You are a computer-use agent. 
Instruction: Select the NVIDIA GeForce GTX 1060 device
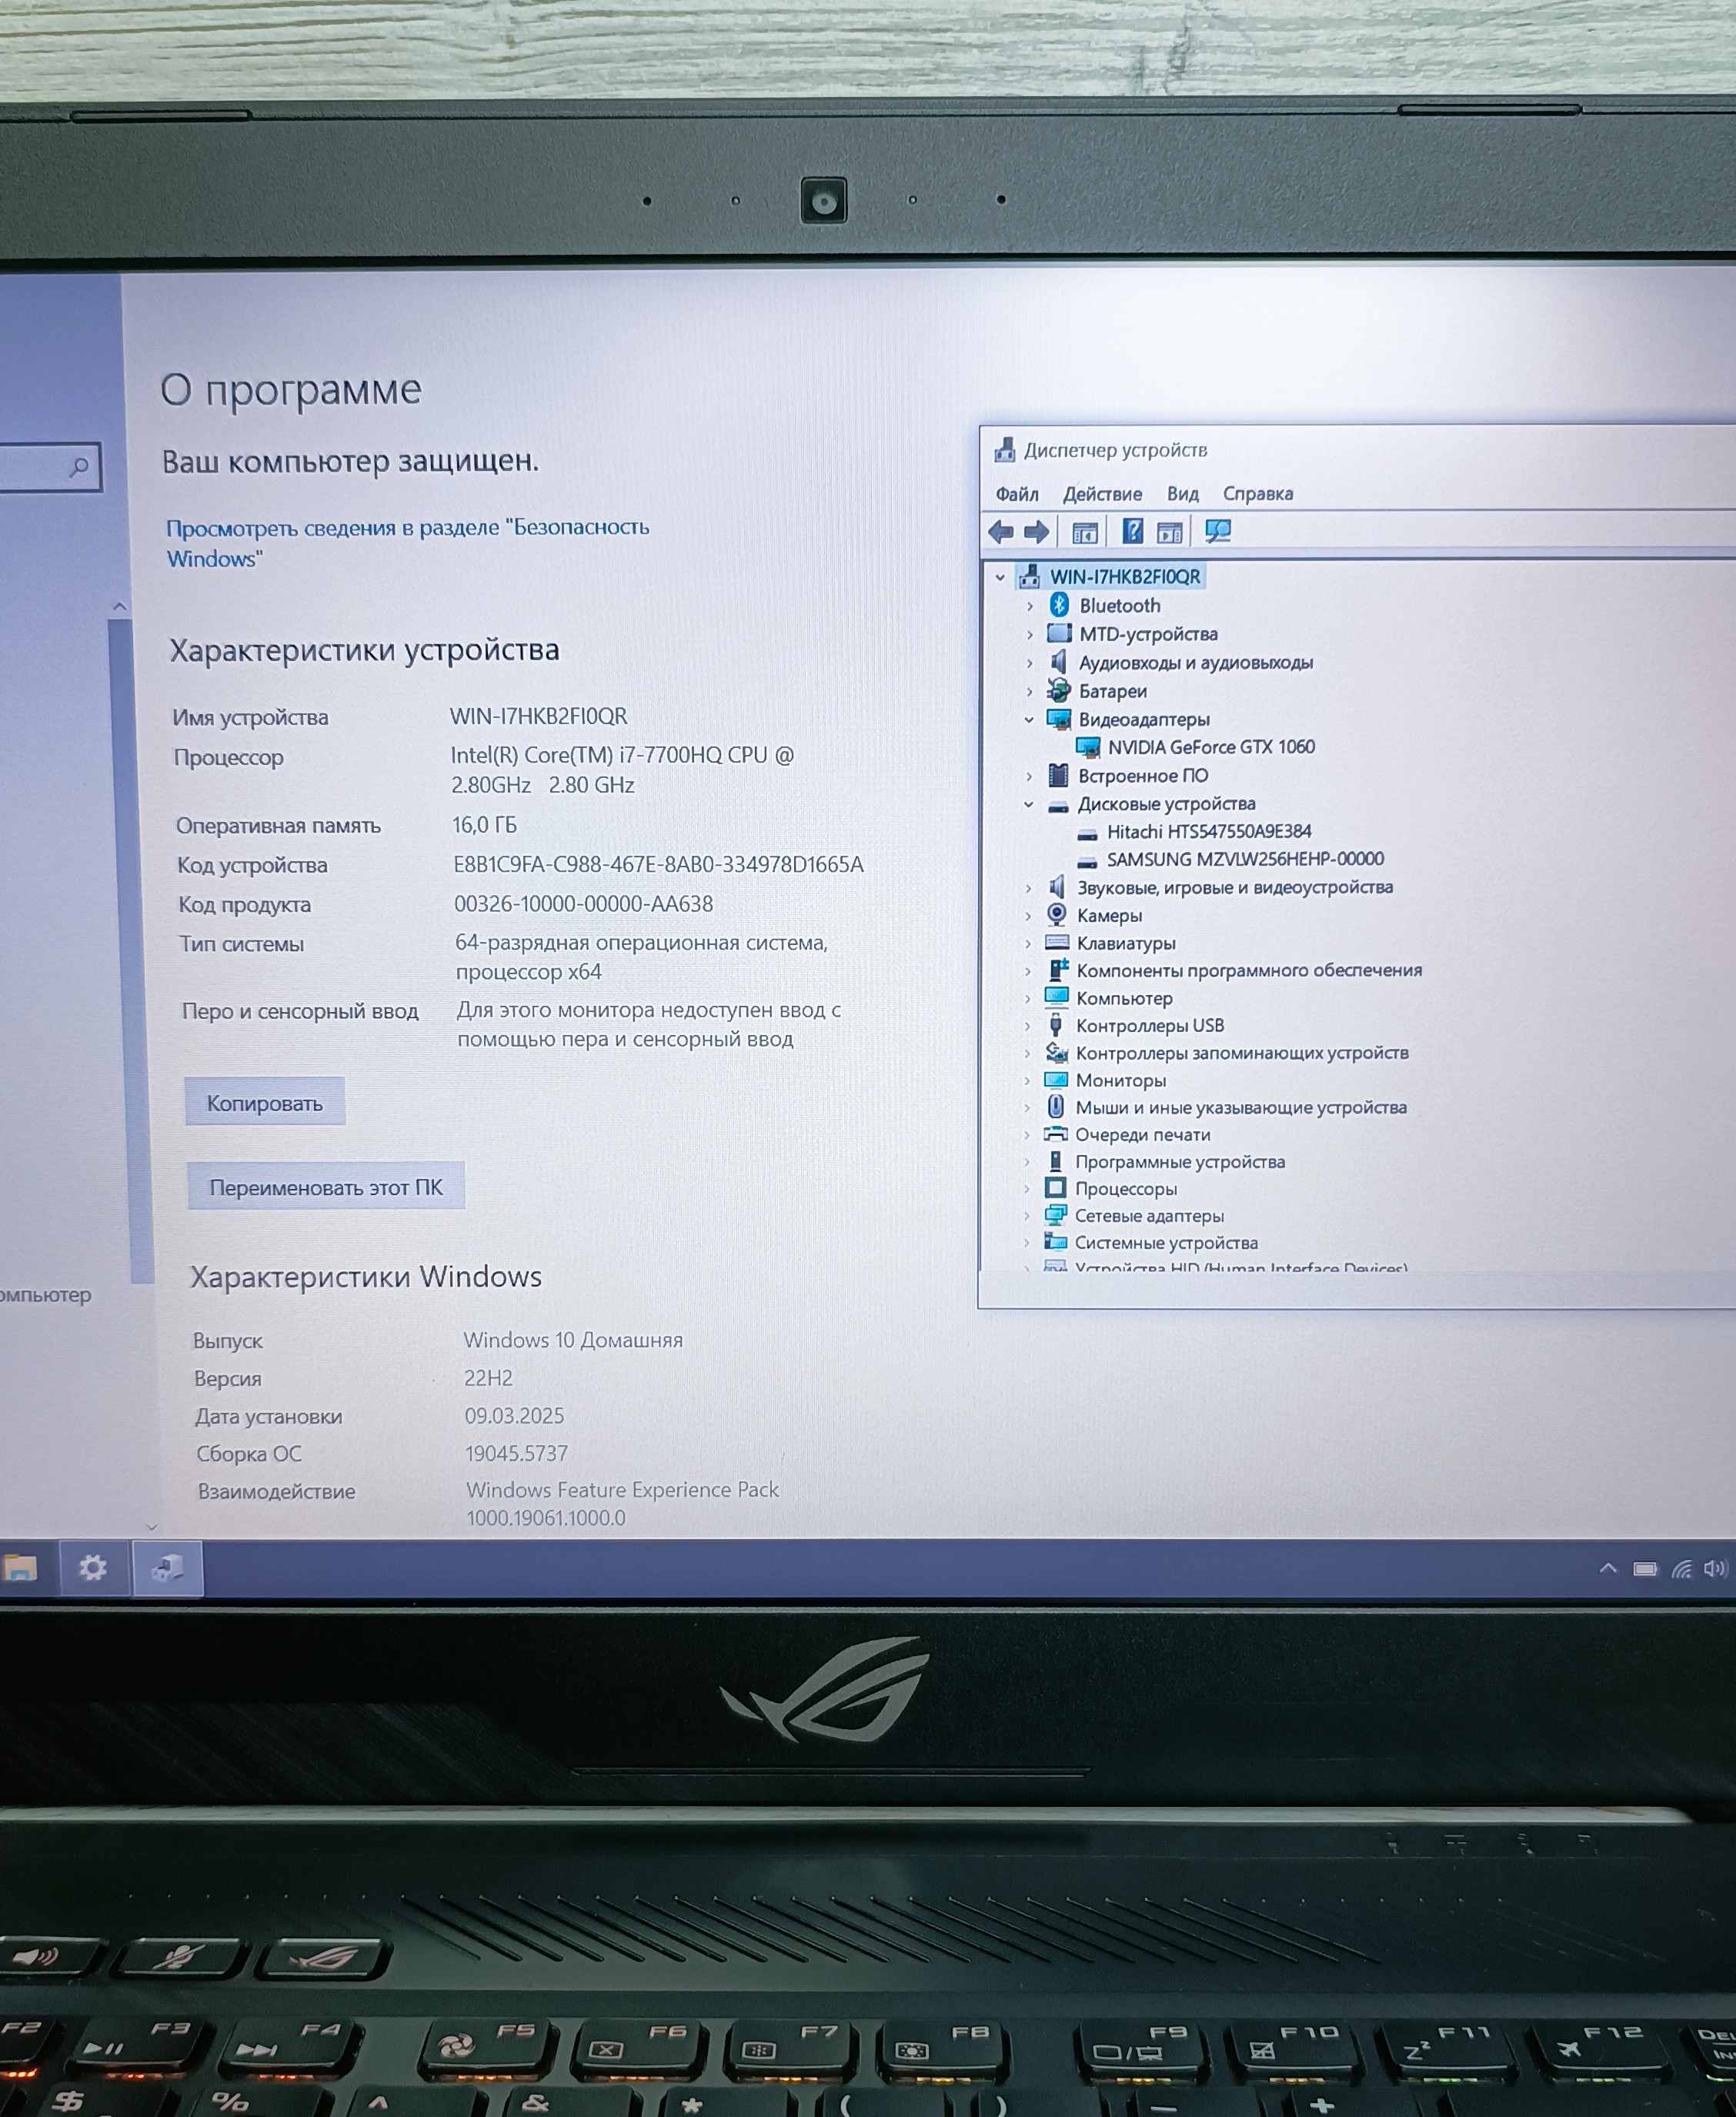[1210, 747]
